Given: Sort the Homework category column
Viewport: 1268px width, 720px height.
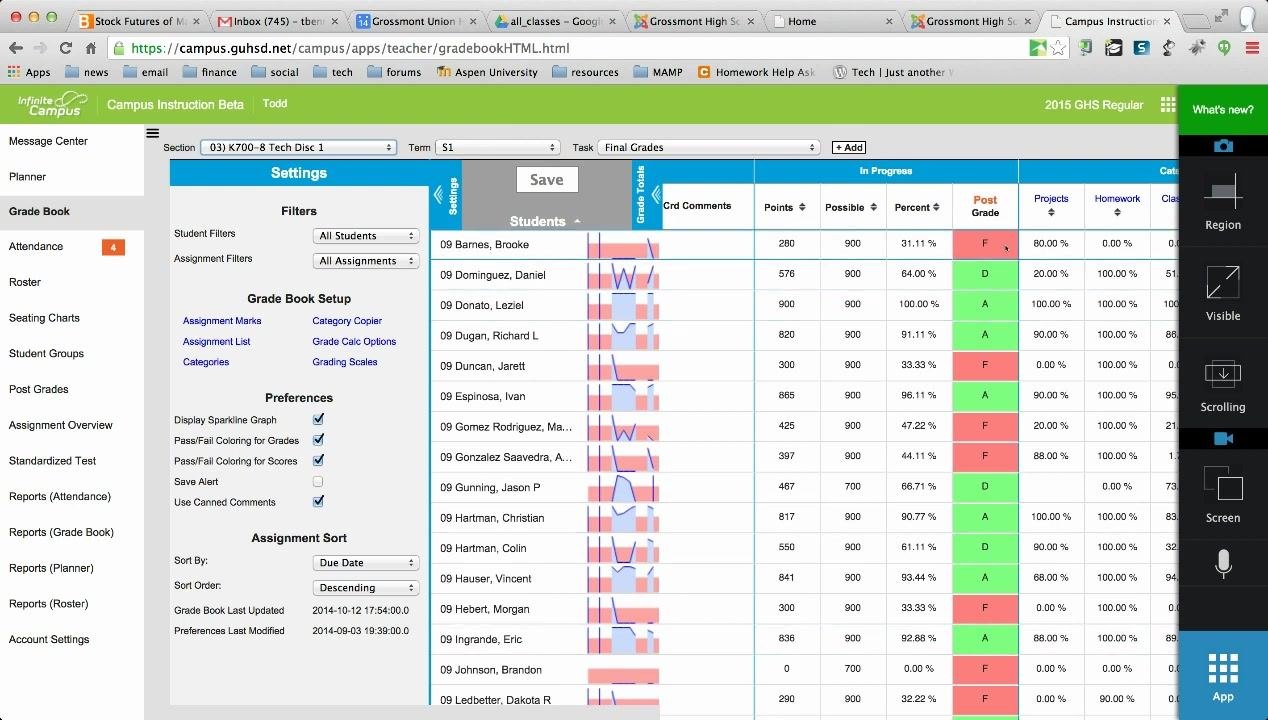Looking at the screenshot, I should (x=1116, y=212).
